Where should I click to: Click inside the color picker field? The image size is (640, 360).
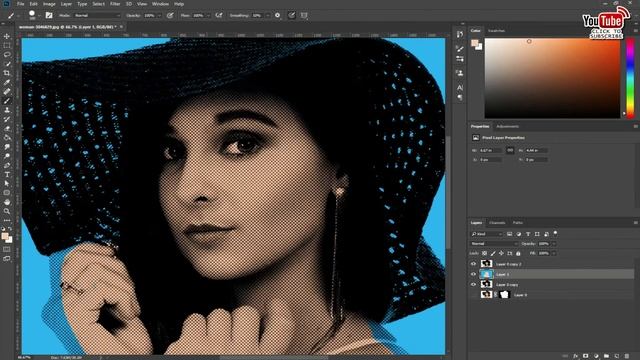552,78
